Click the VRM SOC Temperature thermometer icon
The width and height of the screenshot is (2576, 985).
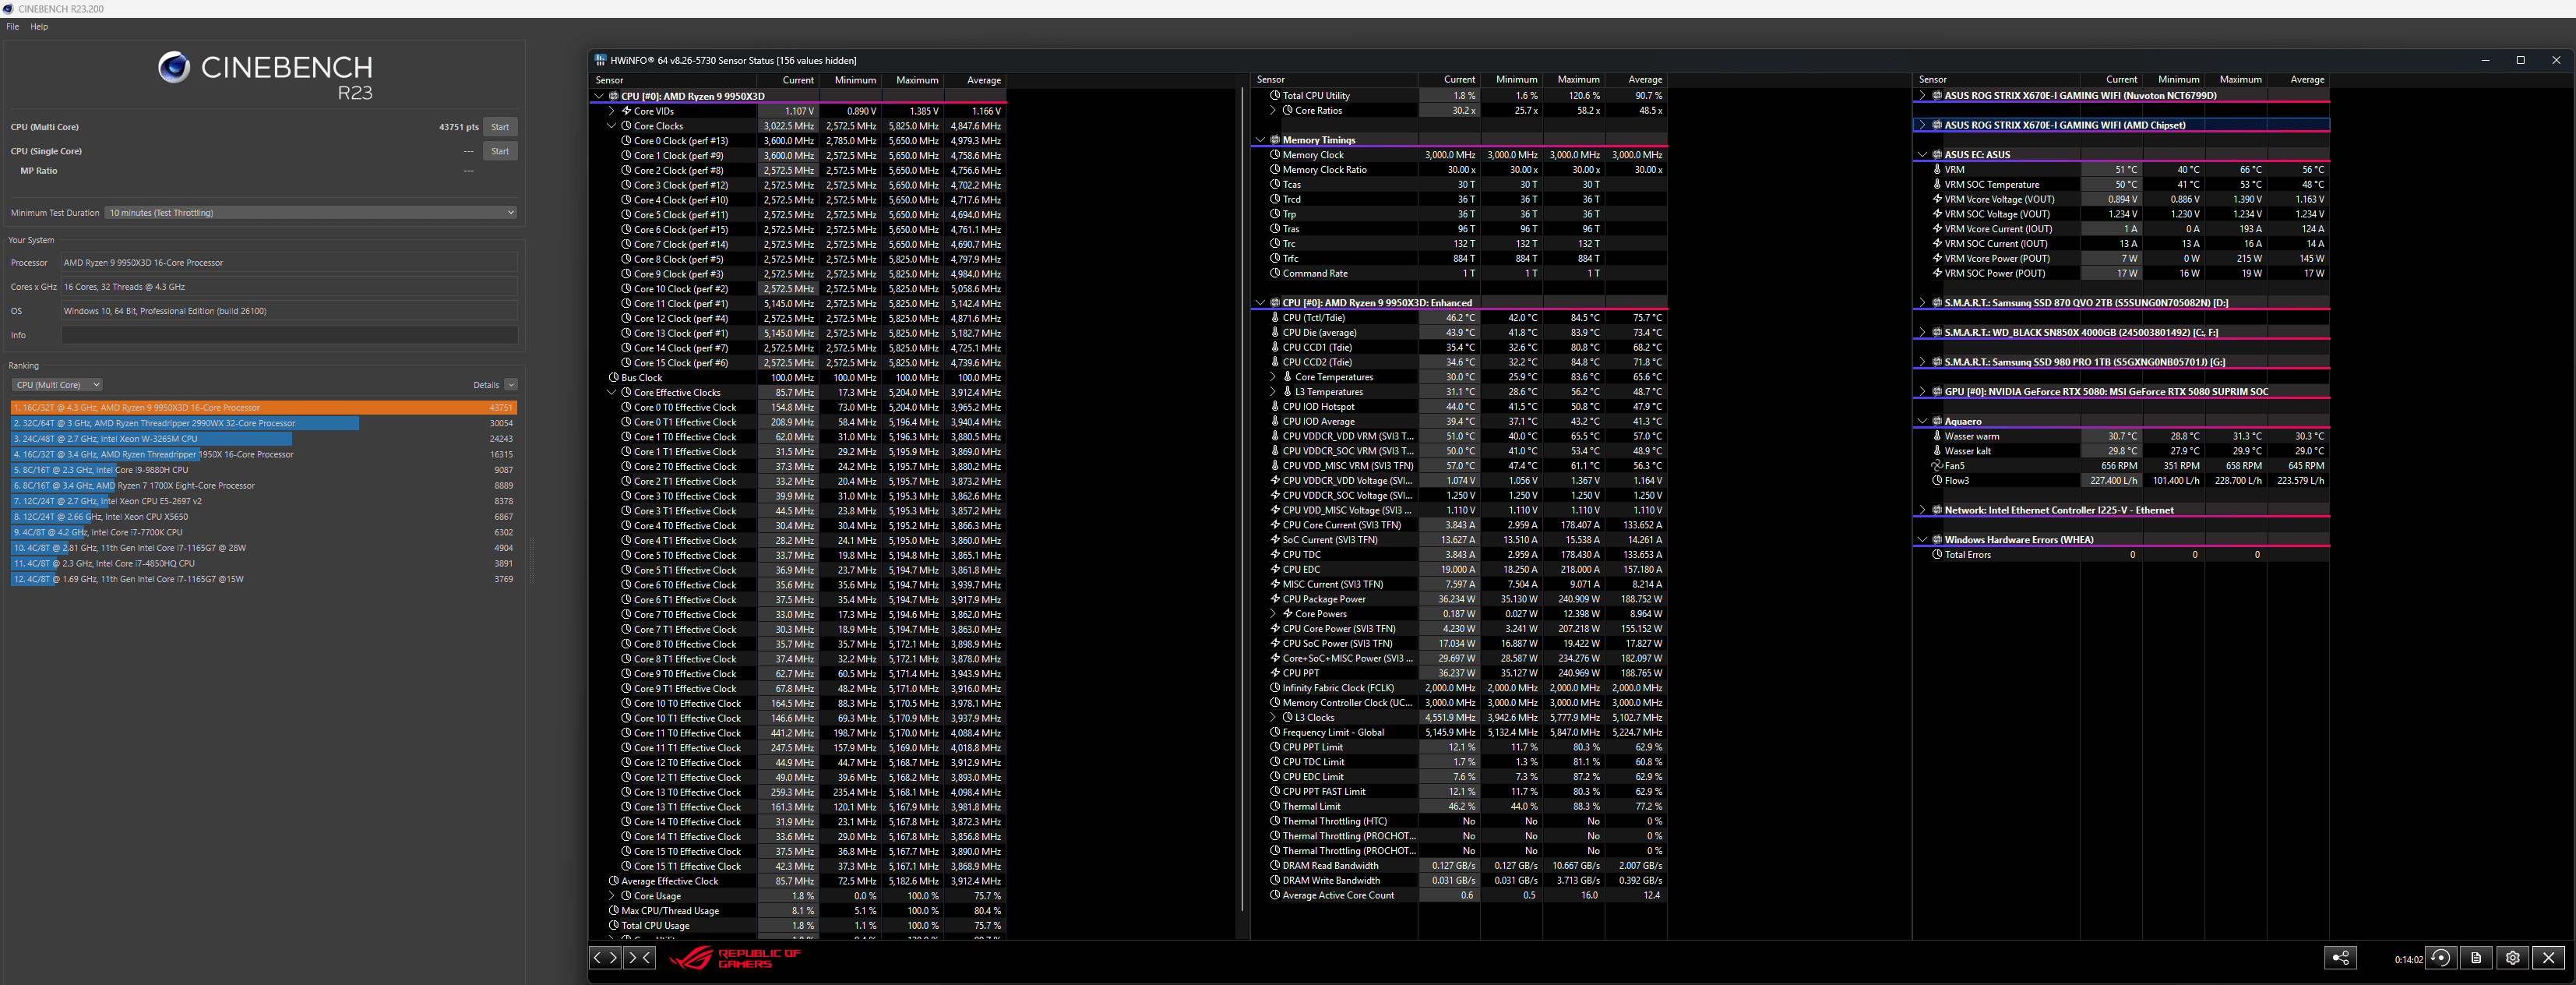(x=1937, y=184)
